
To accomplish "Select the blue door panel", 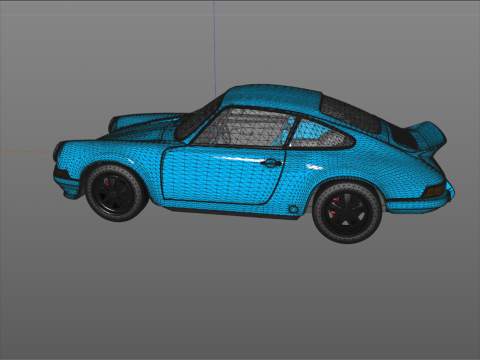I will pyautogui.click(x=223, y=176).
